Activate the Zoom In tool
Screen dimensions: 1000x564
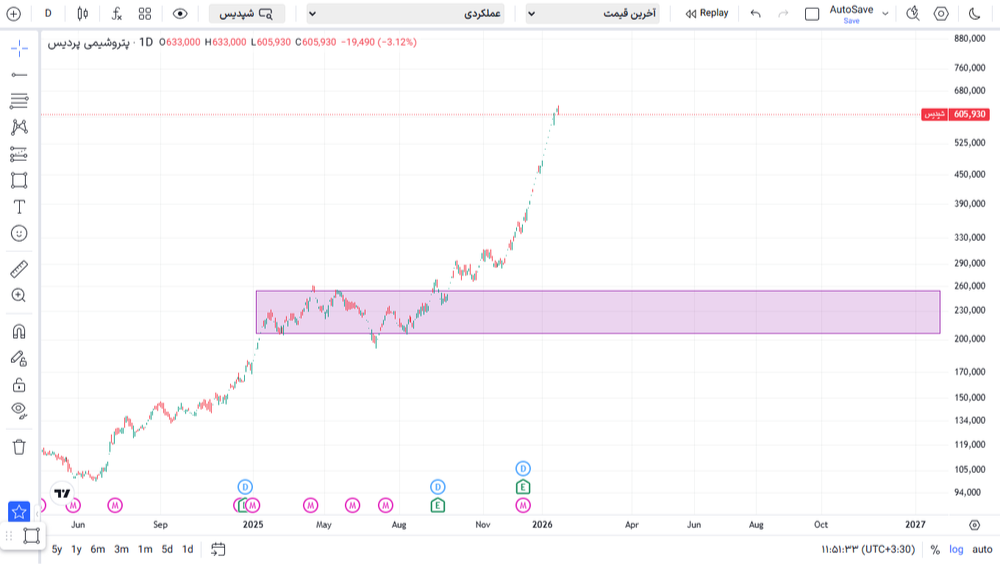click(18, 295)
